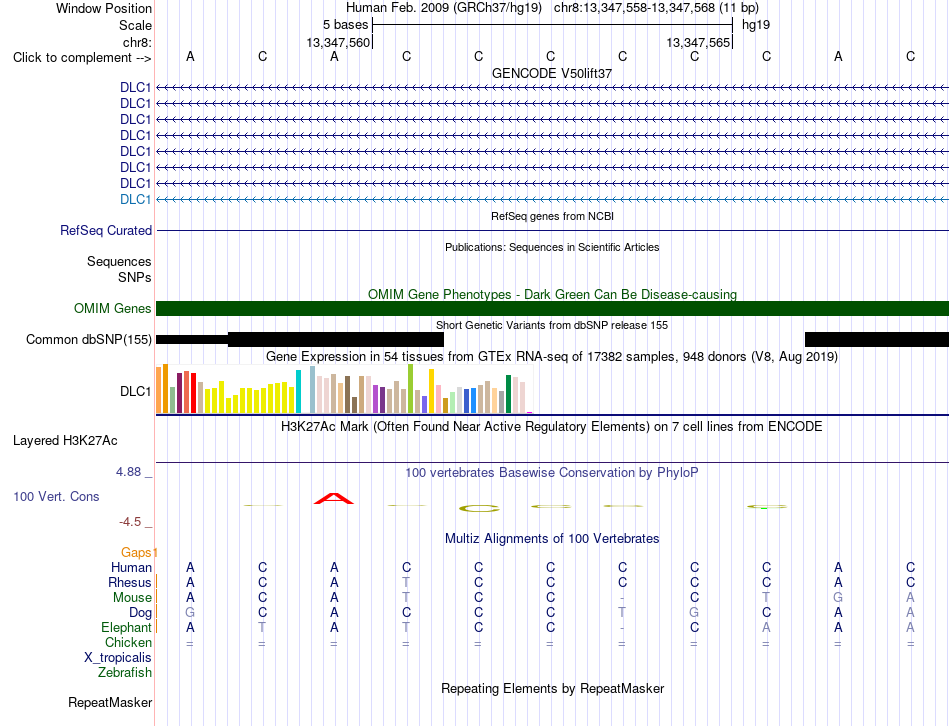Click the H3K27Ac Mark ENCODE track title
The height and width of the screenshot is (726, 950).
[x=552, y=427]
